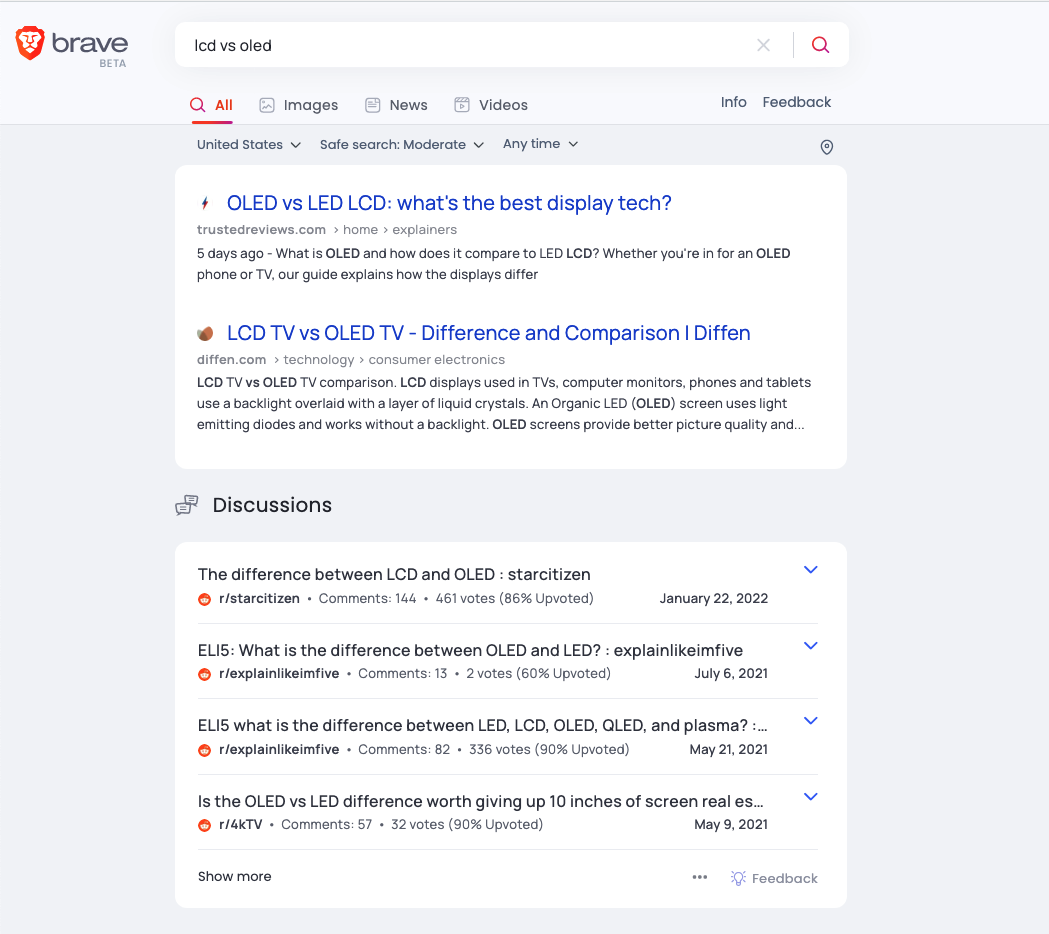Click the July 6, 2021 date

pyautogui.click(x=731, y=674)
